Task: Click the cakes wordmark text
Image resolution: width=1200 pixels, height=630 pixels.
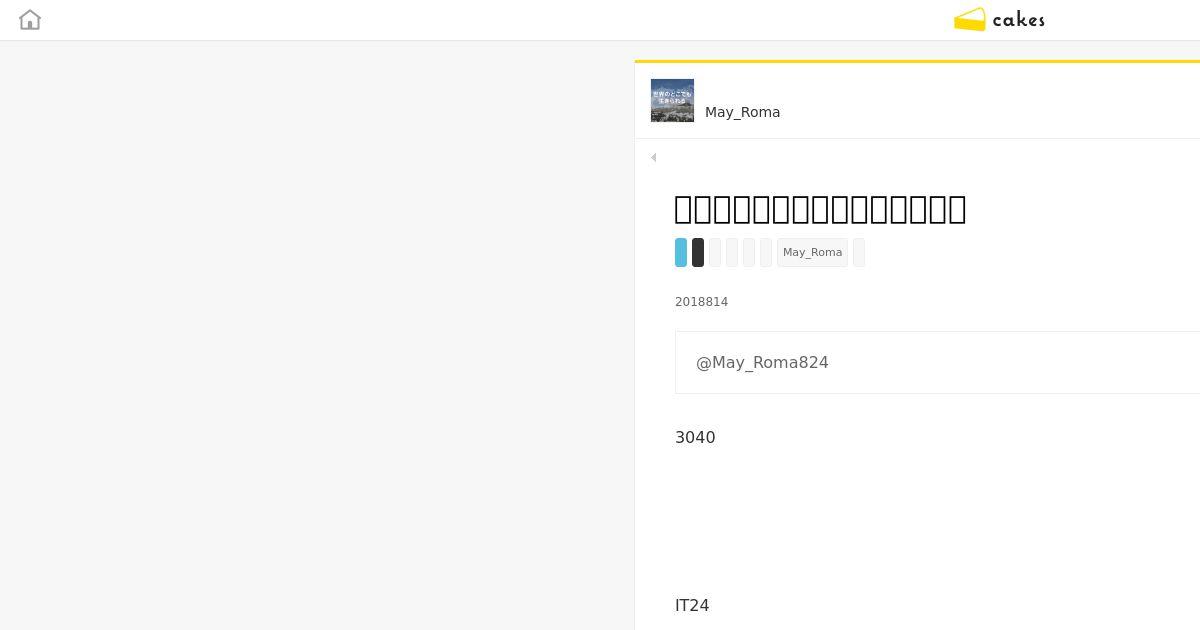Action: [1019, 20]
